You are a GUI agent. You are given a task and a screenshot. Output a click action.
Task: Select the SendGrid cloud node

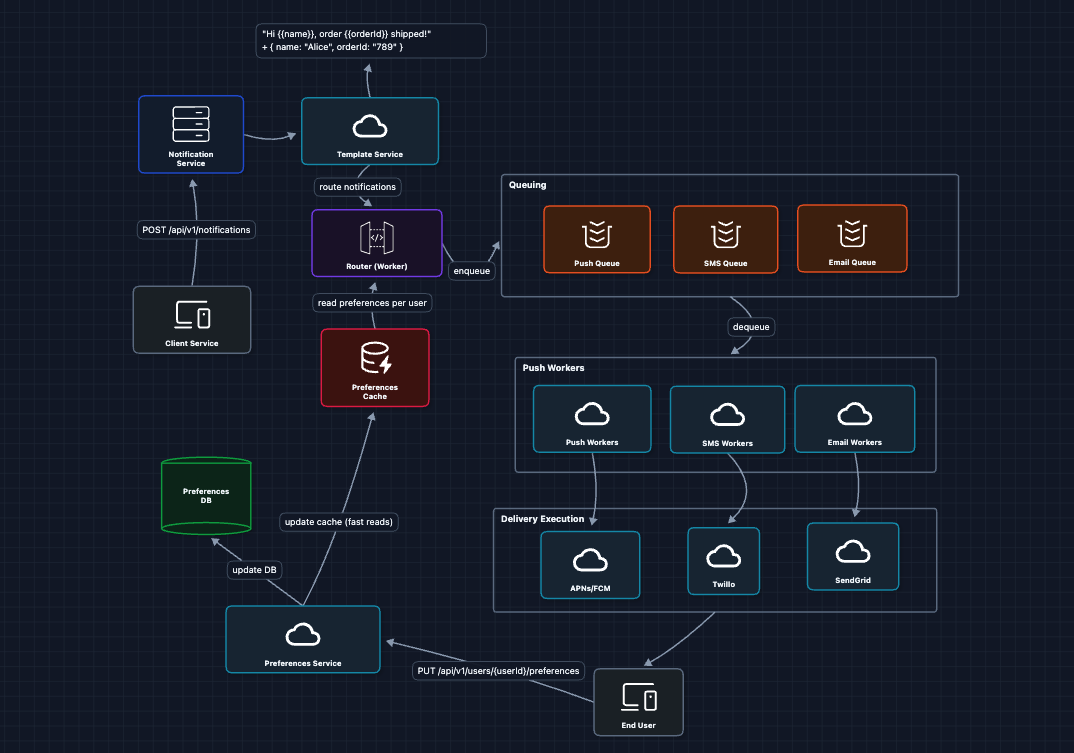(852, 551)
